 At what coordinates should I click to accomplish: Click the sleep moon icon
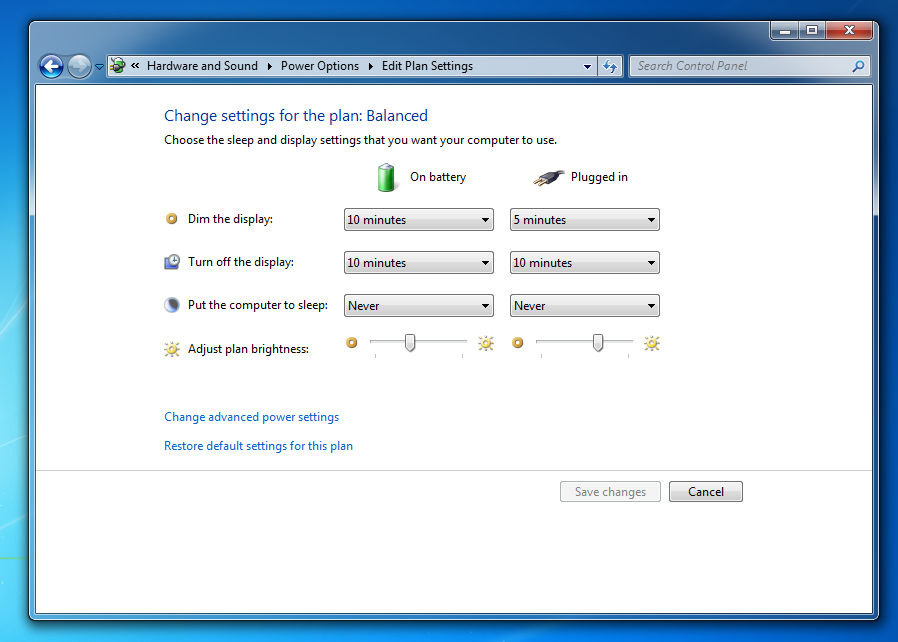point(172,305)
